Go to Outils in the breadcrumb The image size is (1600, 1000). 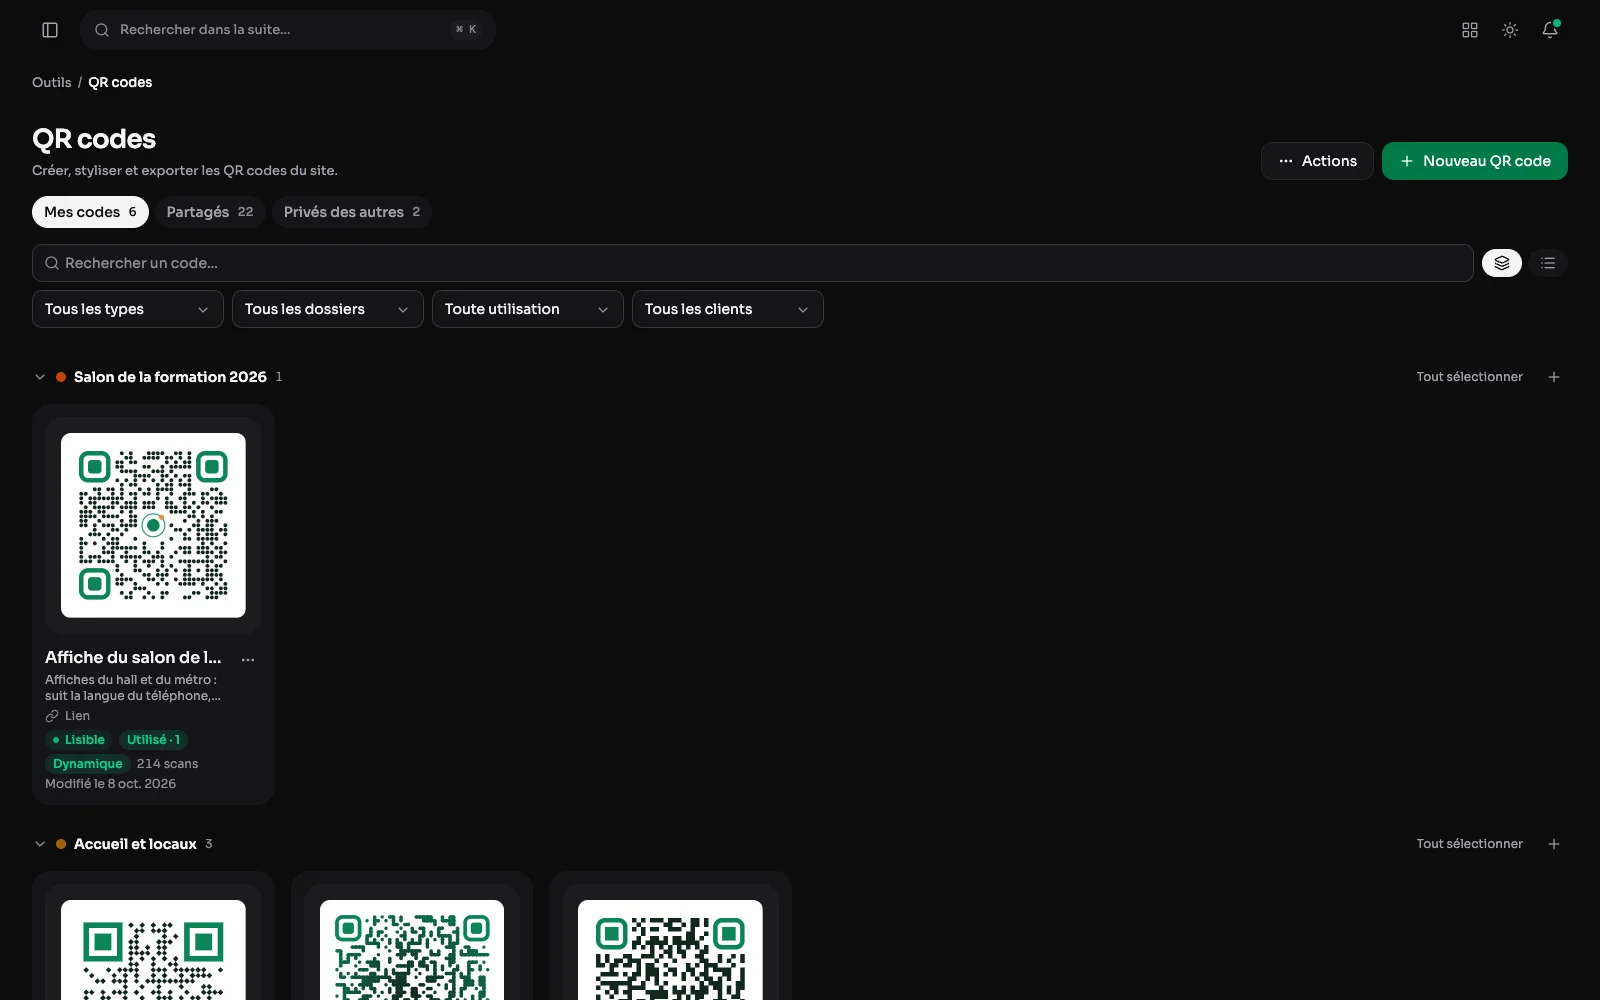(x=52, y=82)
